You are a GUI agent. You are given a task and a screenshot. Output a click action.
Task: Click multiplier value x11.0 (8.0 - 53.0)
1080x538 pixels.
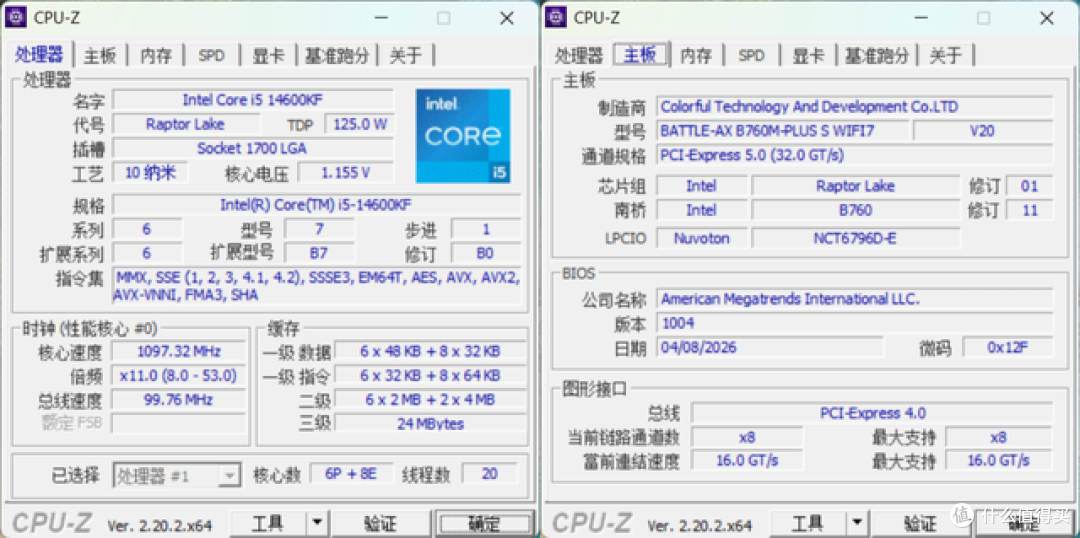coord(179,375)
